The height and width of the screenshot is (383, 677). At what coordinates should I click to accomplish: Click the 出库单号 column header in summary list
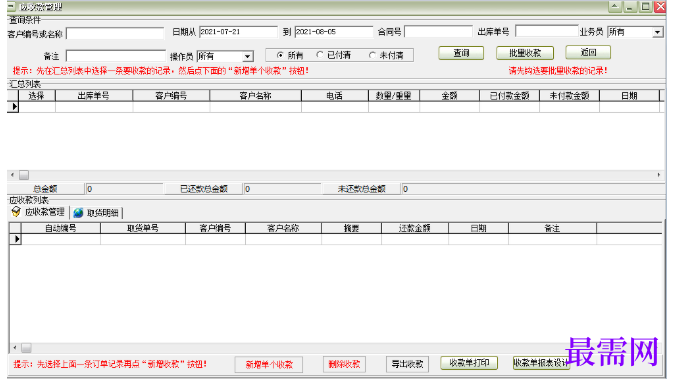click(94, 95)
